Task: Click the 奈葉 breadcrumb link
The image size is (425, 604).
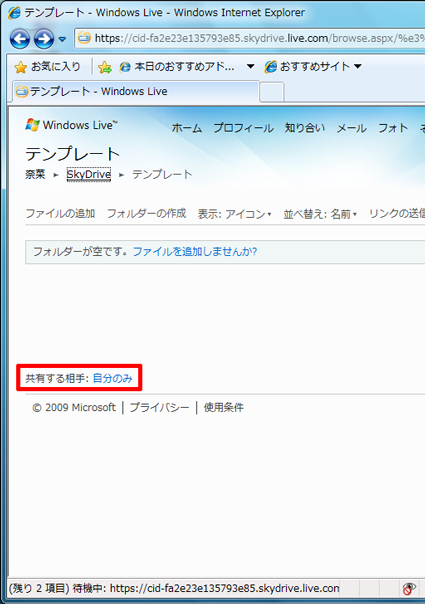Action: point(35,174)
